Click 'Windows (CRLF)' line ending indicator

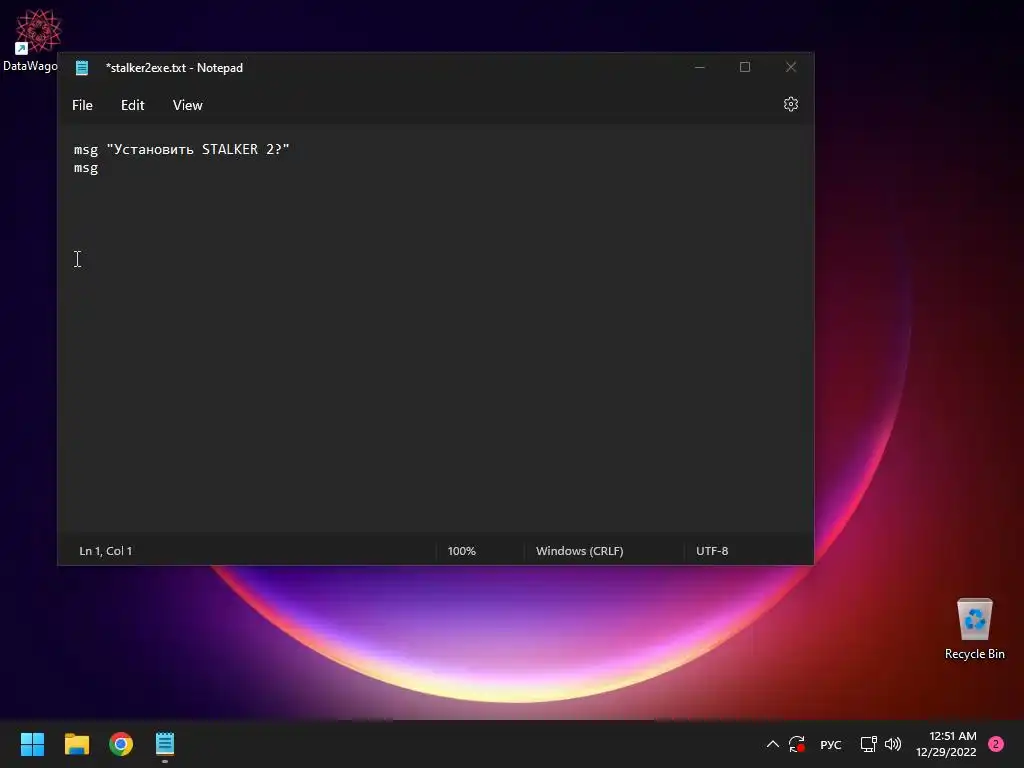coord(580,551)
